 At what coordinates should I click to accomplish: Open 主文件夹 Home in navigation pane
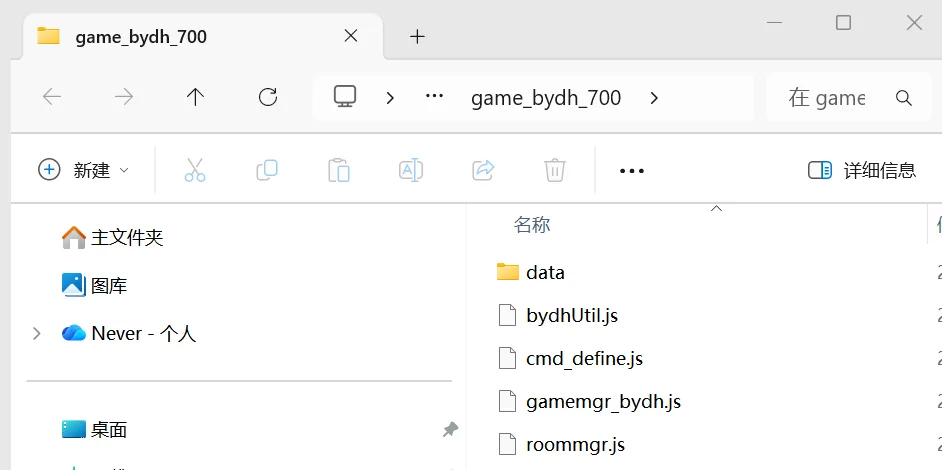point(127,237)
